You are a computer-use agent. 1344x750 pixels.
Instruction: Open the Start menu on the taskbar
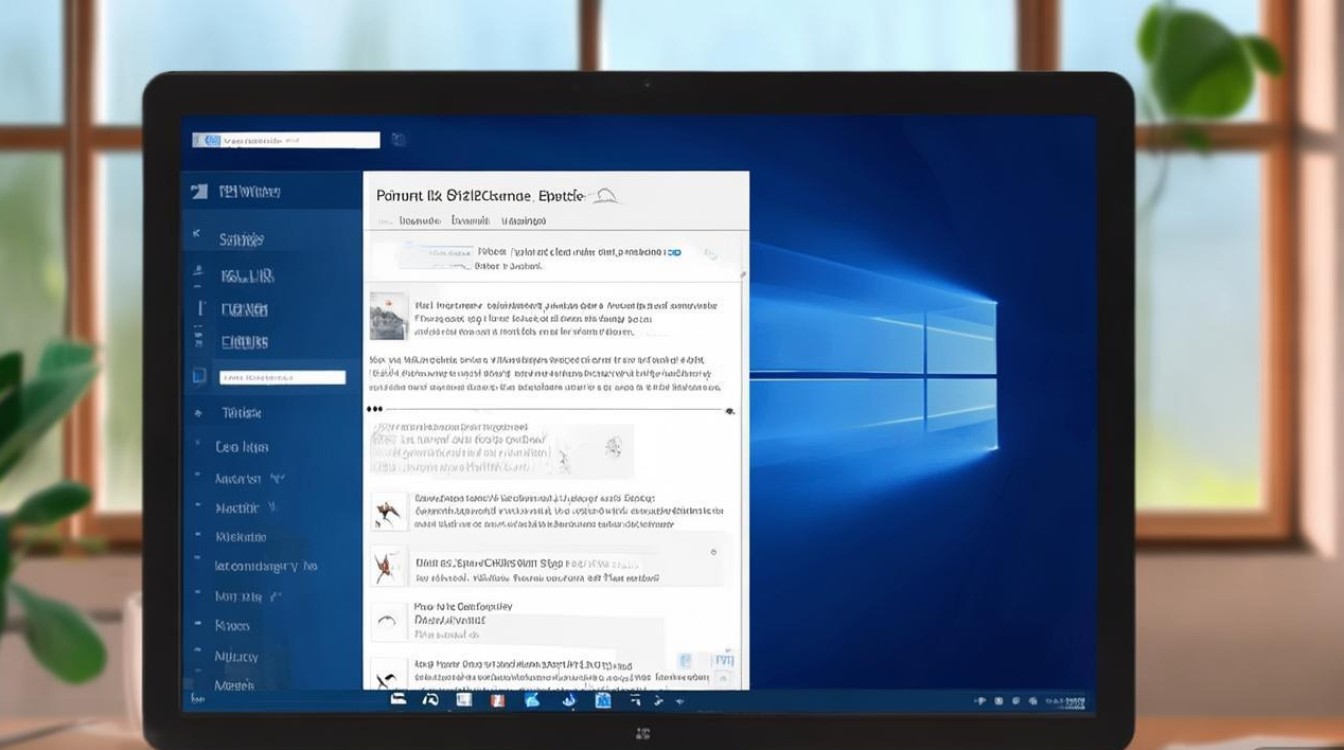click(x=396, y=700)
